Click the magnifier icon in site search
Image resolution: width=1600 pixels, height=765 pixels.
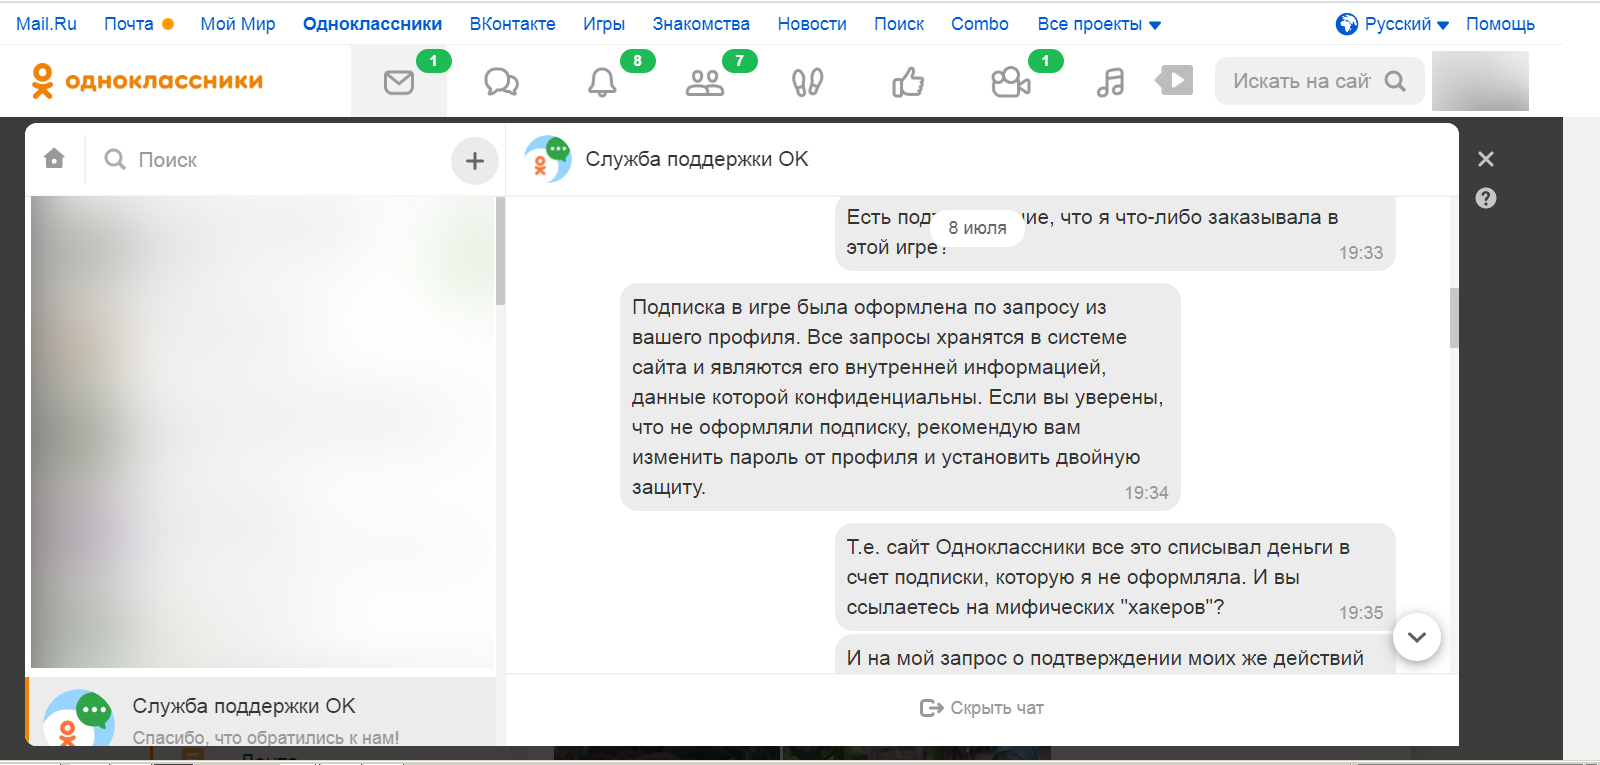point(1395,81)
